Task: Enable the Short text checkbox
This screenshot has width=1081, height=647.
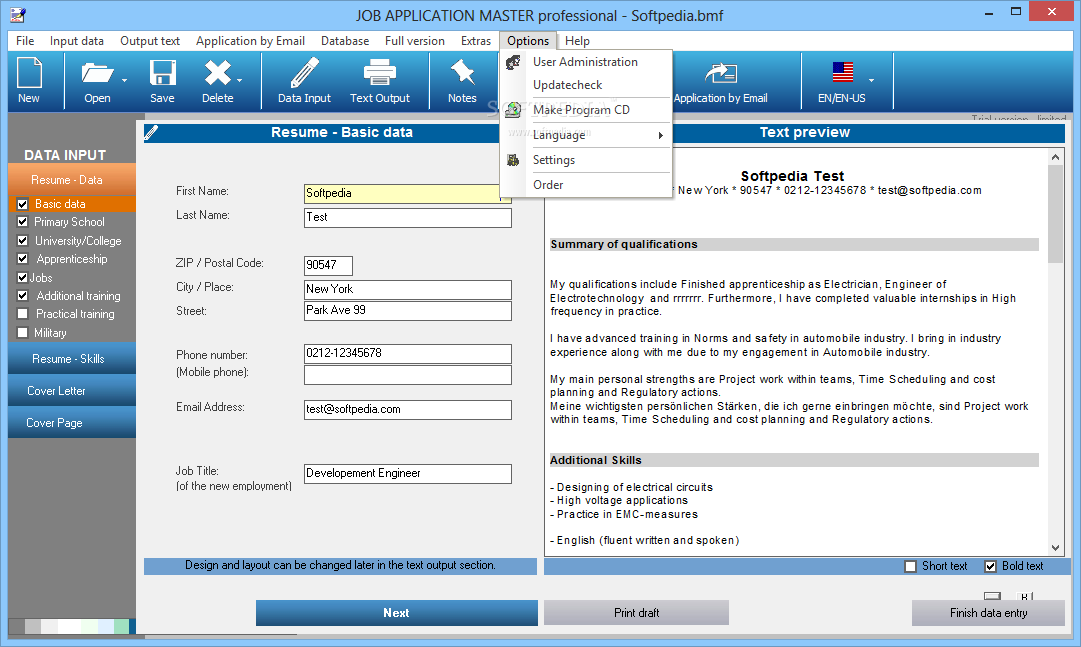Action: tap(911, 566)
